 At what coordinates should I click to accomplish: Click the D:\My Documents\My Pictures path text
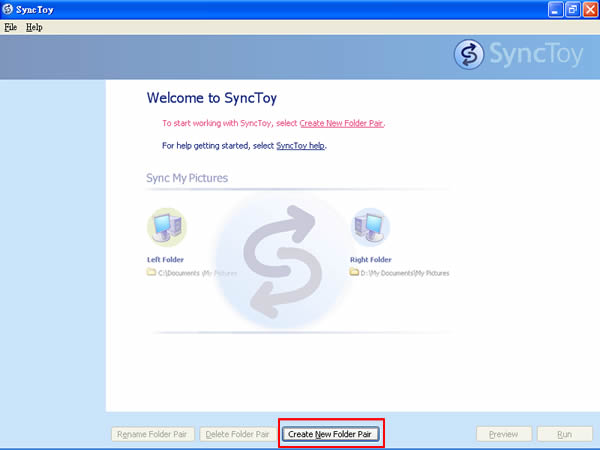tap(405, 273)
